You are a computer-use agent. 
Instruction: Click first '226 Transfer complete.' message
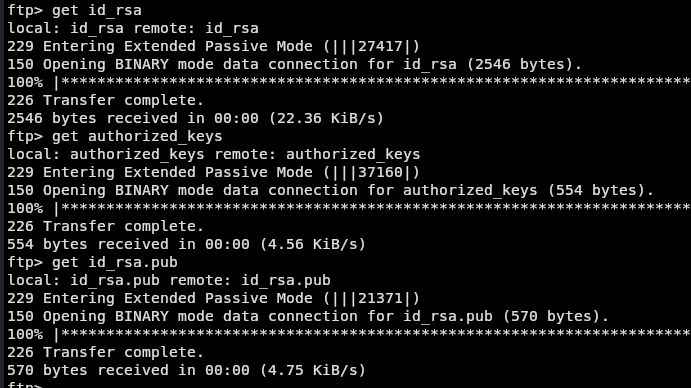(105, 100)
